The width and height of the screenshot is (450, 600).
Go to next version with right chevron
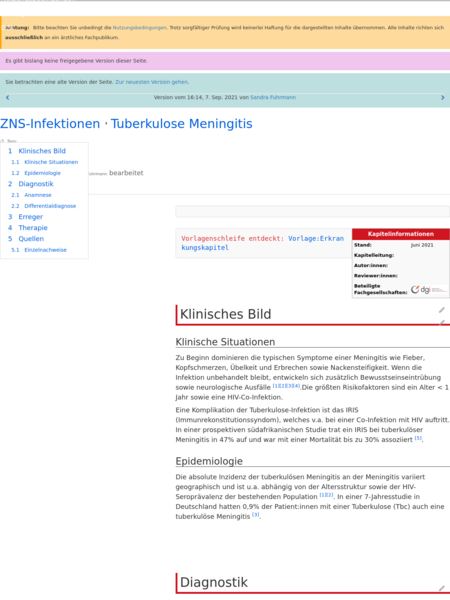click(x=443, y=98)
